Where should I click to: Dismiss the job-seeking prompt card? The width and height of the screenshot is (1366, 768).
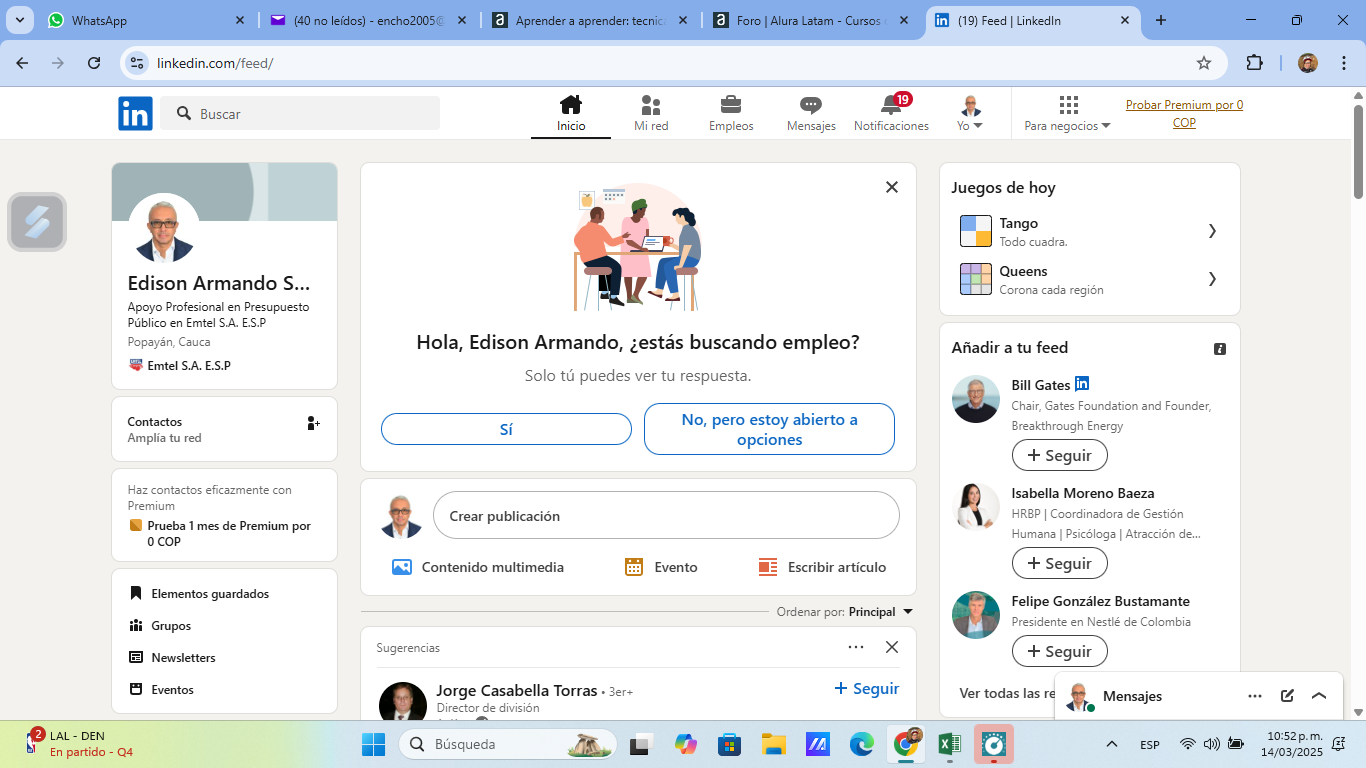(x=892, y=187)
